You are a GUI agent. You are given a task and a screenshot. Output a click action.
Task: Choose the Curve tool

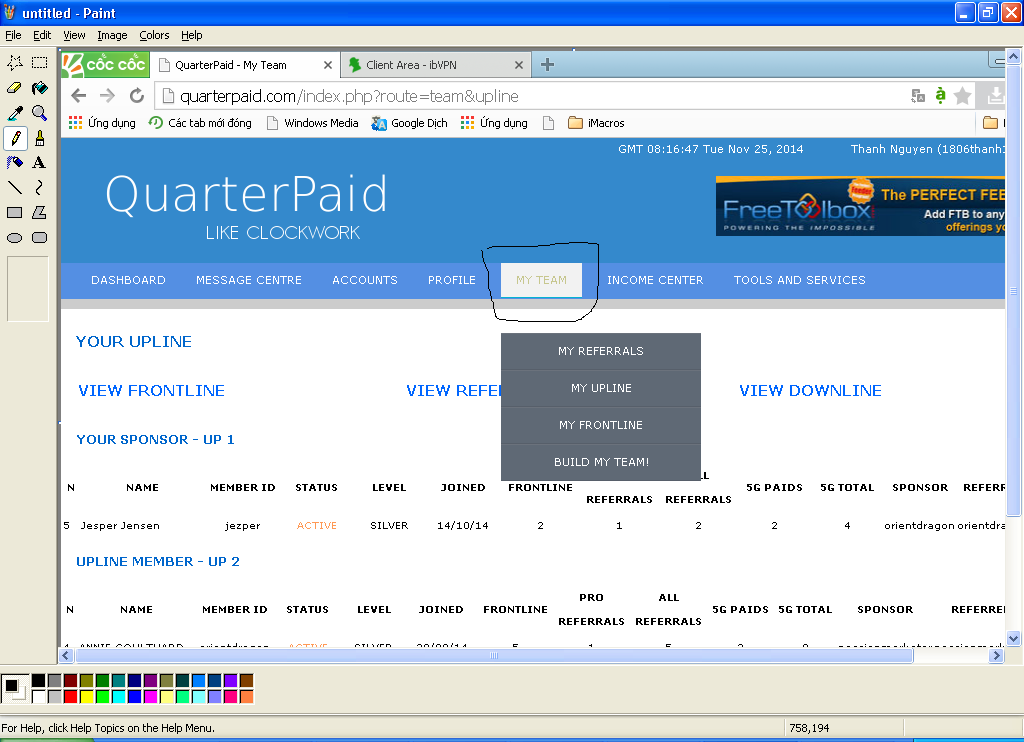tap(39, 187)
